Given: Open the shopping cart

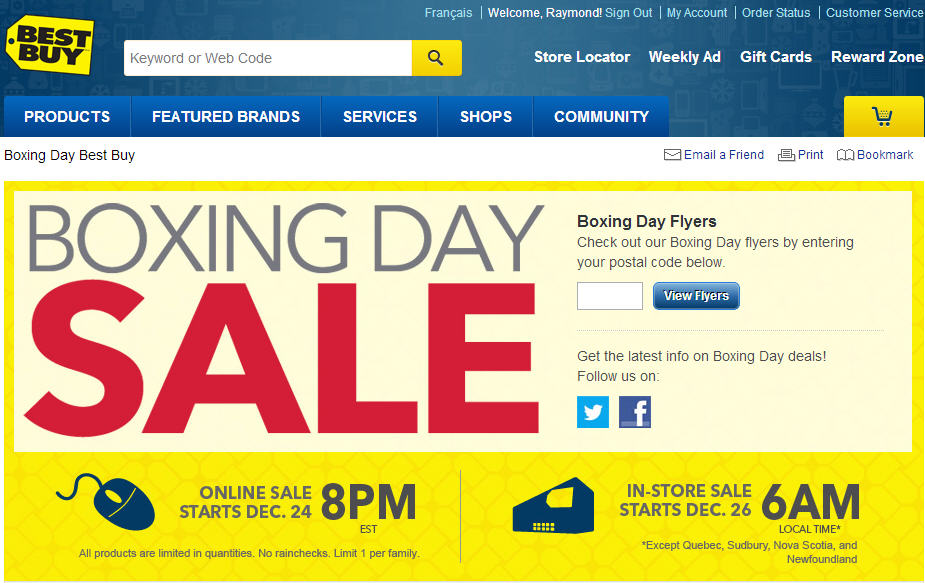Looking at the screenshot, I should tap(883, 116).
